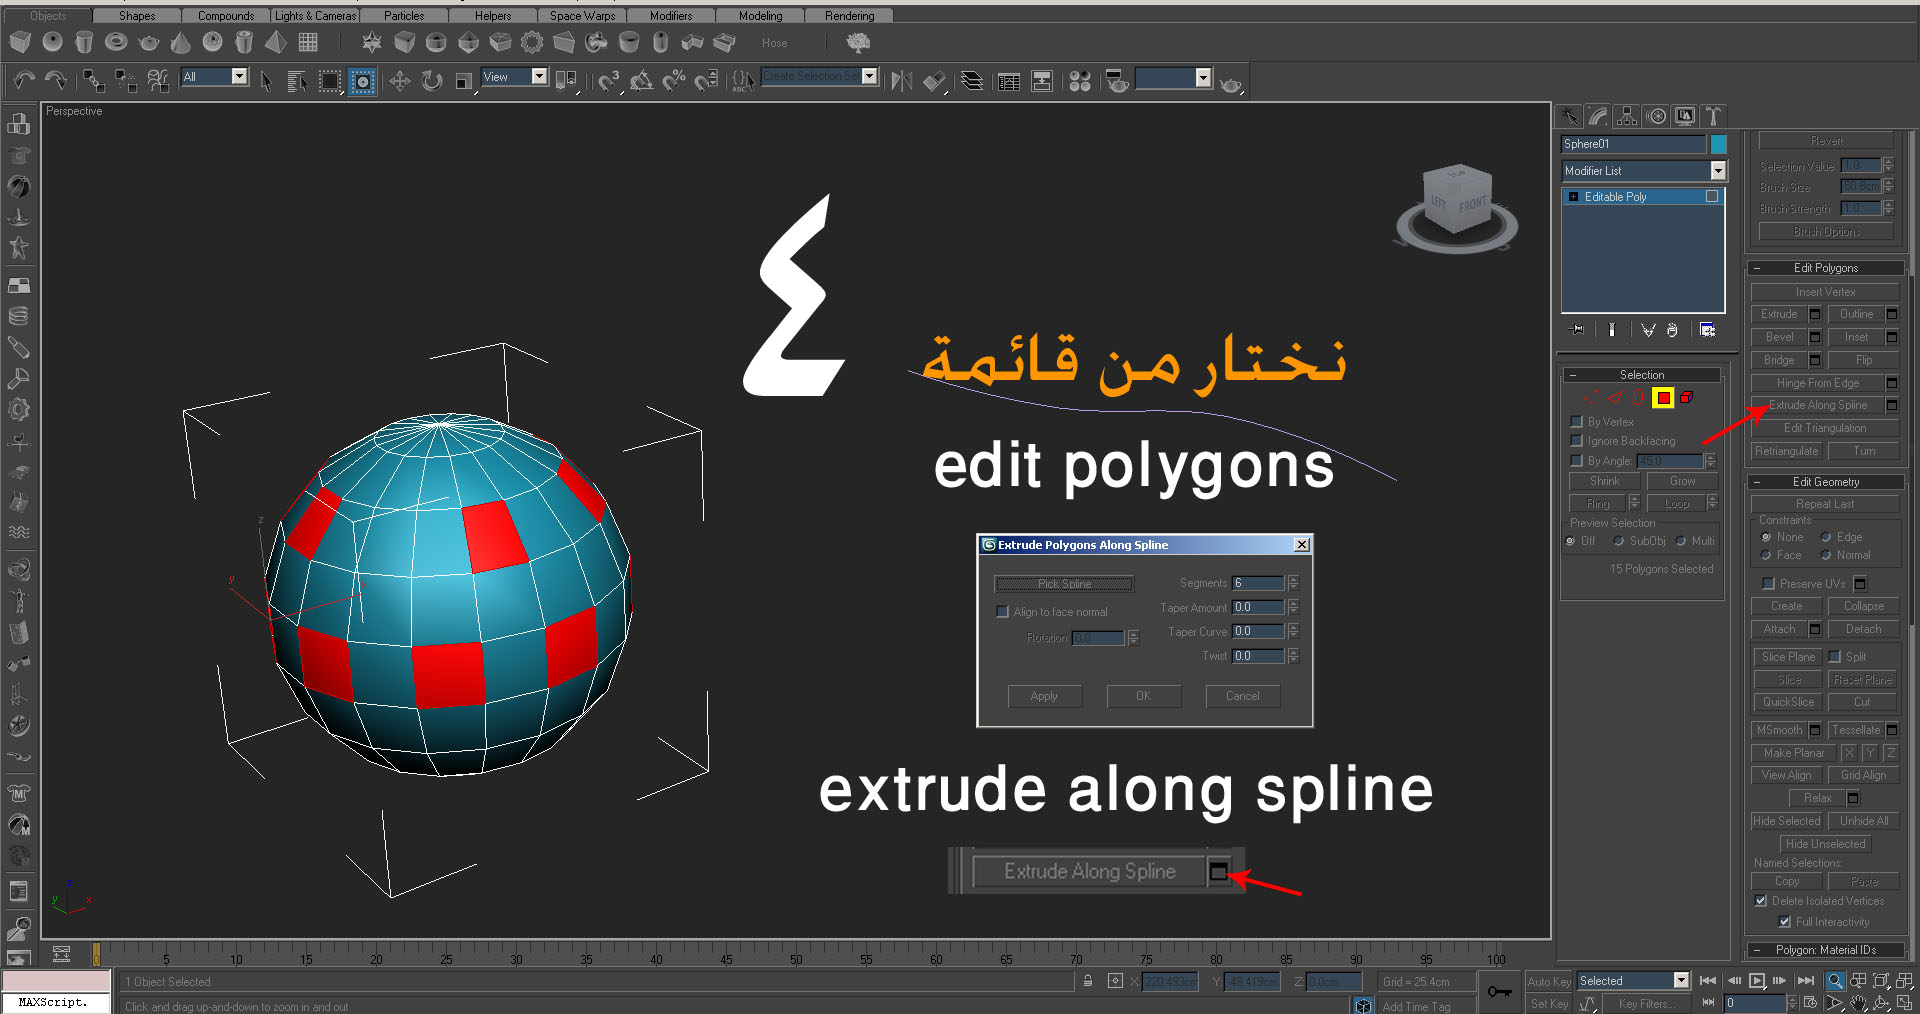The width and height of the screenshot is (1920, 1014).
Task: Create a Torus from the Objects shelf
Action: point(116,43)
